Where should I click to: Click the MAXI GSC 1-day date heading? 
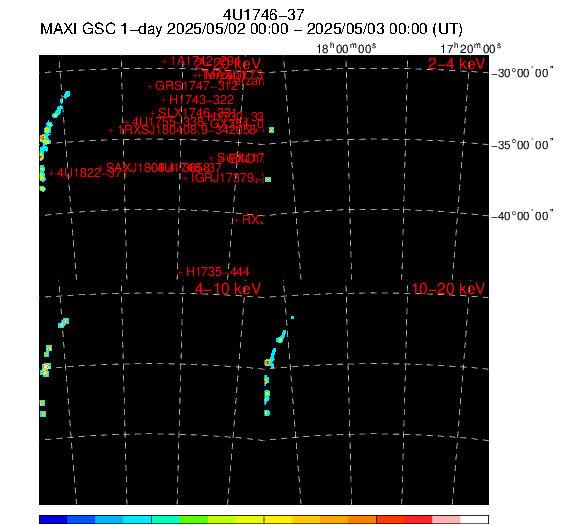click(x=251, y=29)
